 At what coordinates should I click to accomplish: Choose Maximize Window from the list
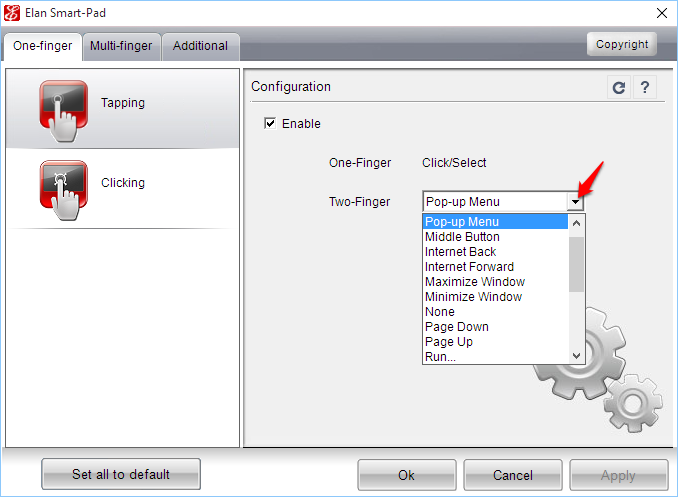495,282
